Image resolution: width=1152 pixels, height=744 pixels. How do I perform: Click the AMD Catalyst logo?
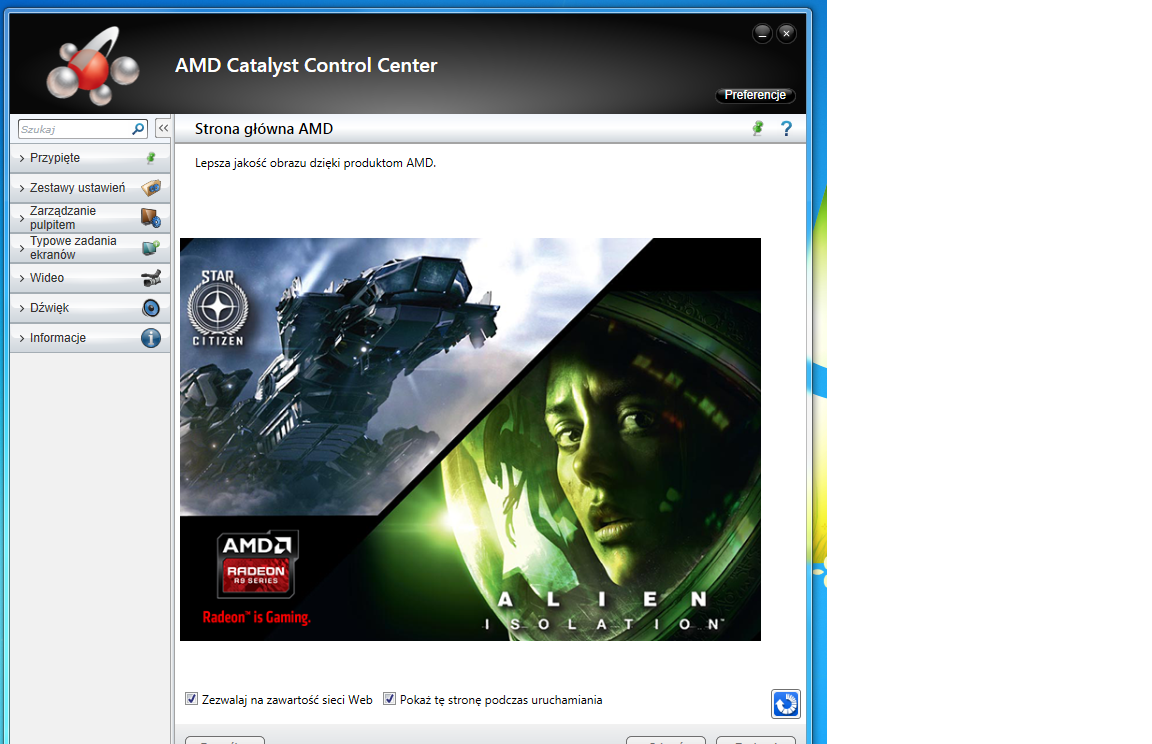92,65
